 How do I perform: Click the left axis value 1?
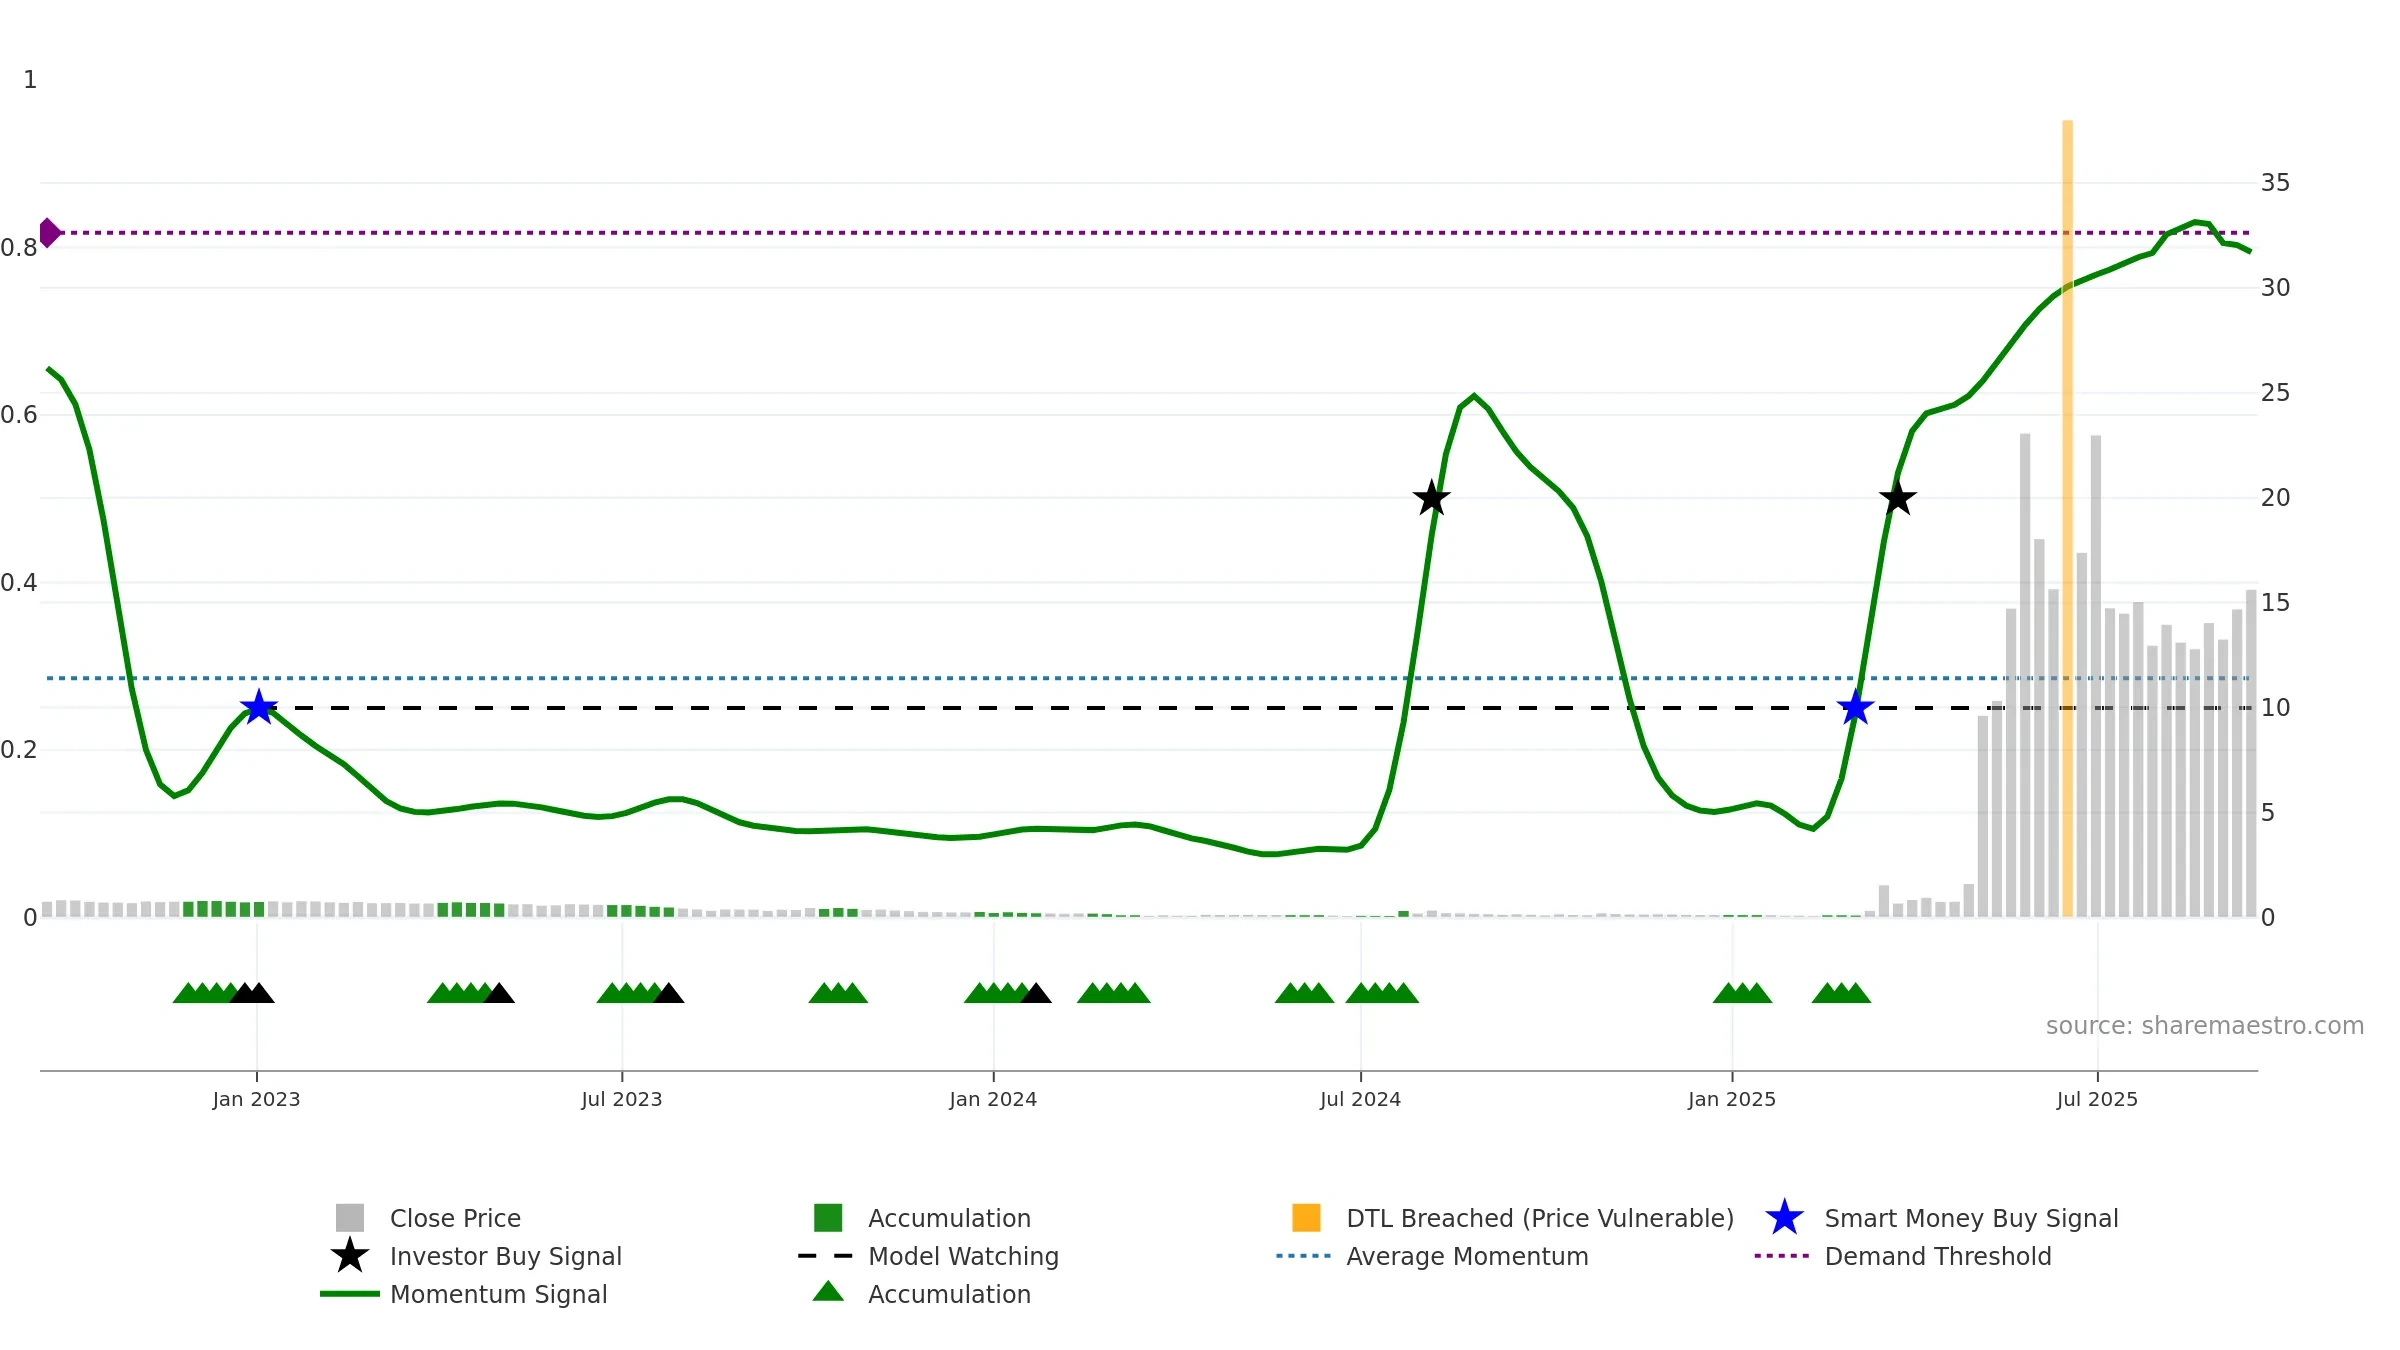pyautogui.click(x=30, y=80)
